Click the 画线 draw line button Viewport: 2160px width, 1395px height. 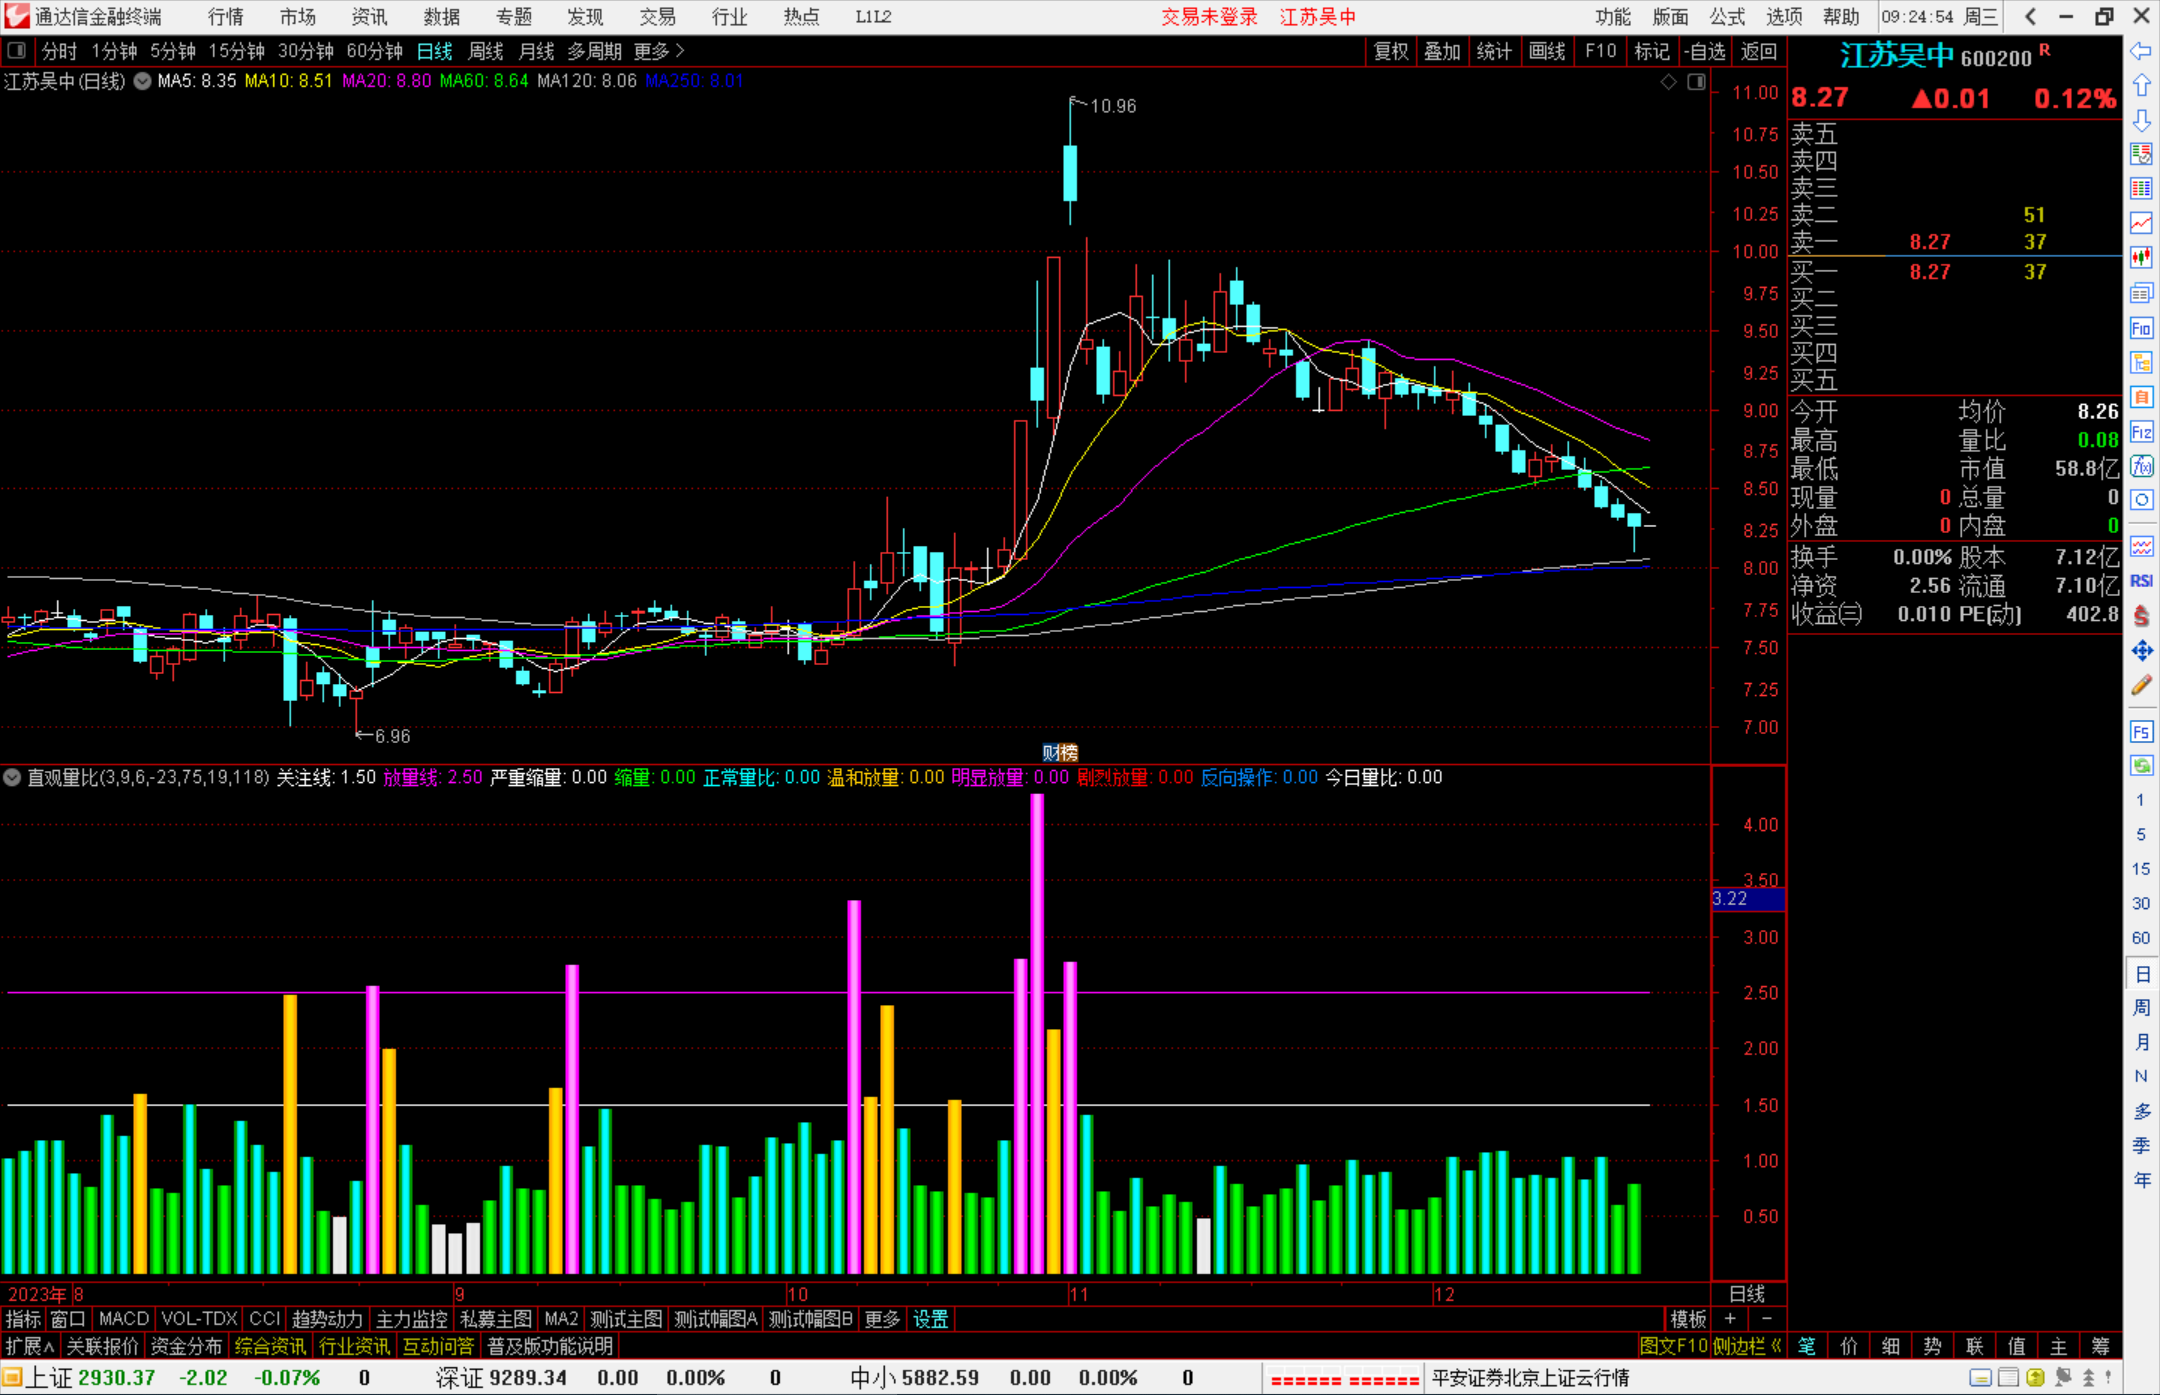[1547, 51]
